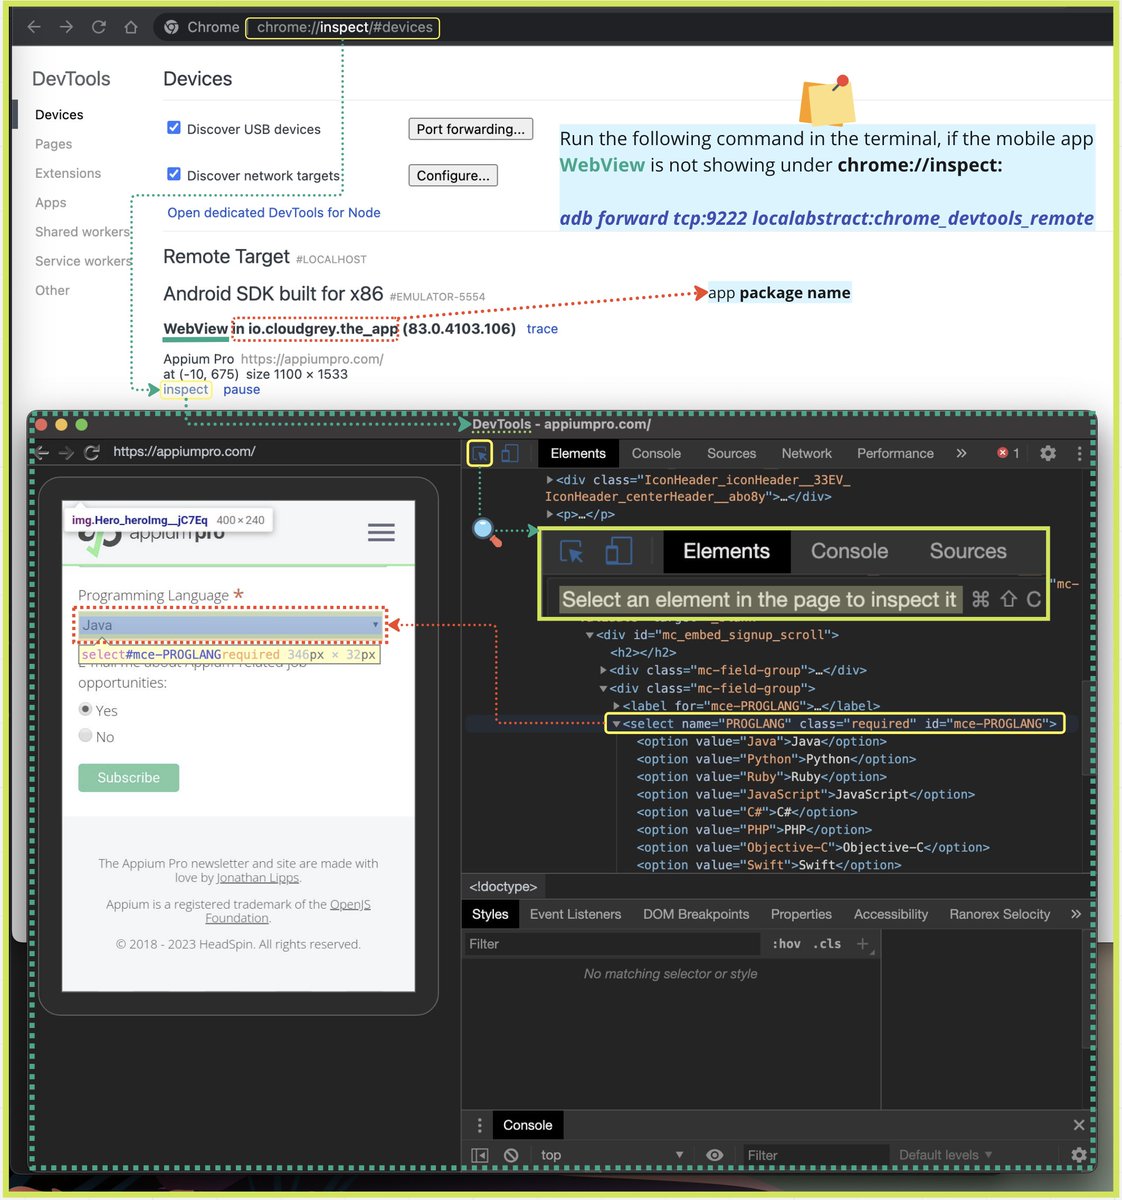Open hamburger menu on mobile page

coord(381,532)
